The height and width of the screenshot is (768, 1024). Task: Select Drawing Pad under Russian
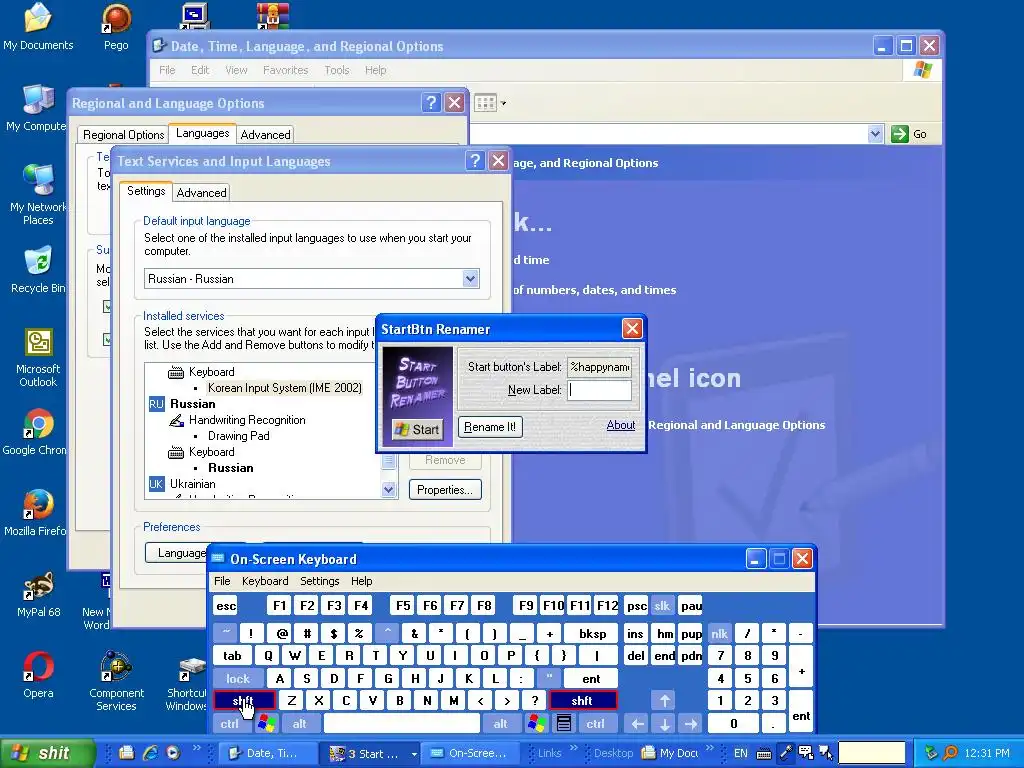coord(238,436)
